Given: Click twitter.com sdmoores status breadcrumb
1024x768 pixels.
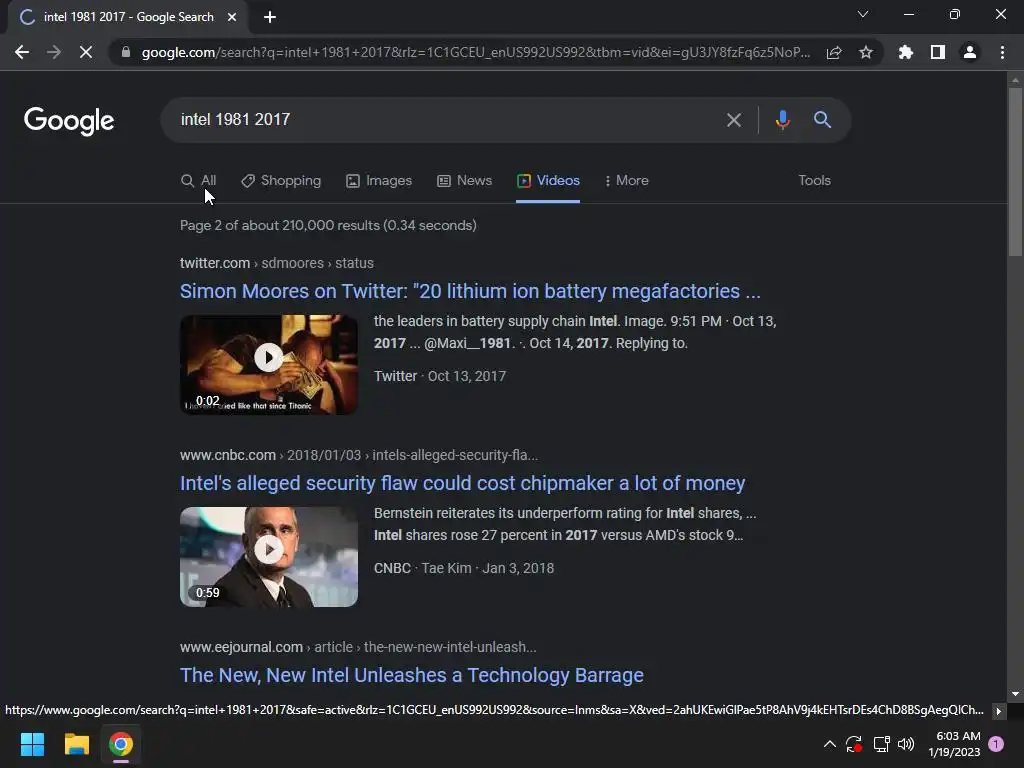Looking at the screenshot, I should (x=277, y=263).
